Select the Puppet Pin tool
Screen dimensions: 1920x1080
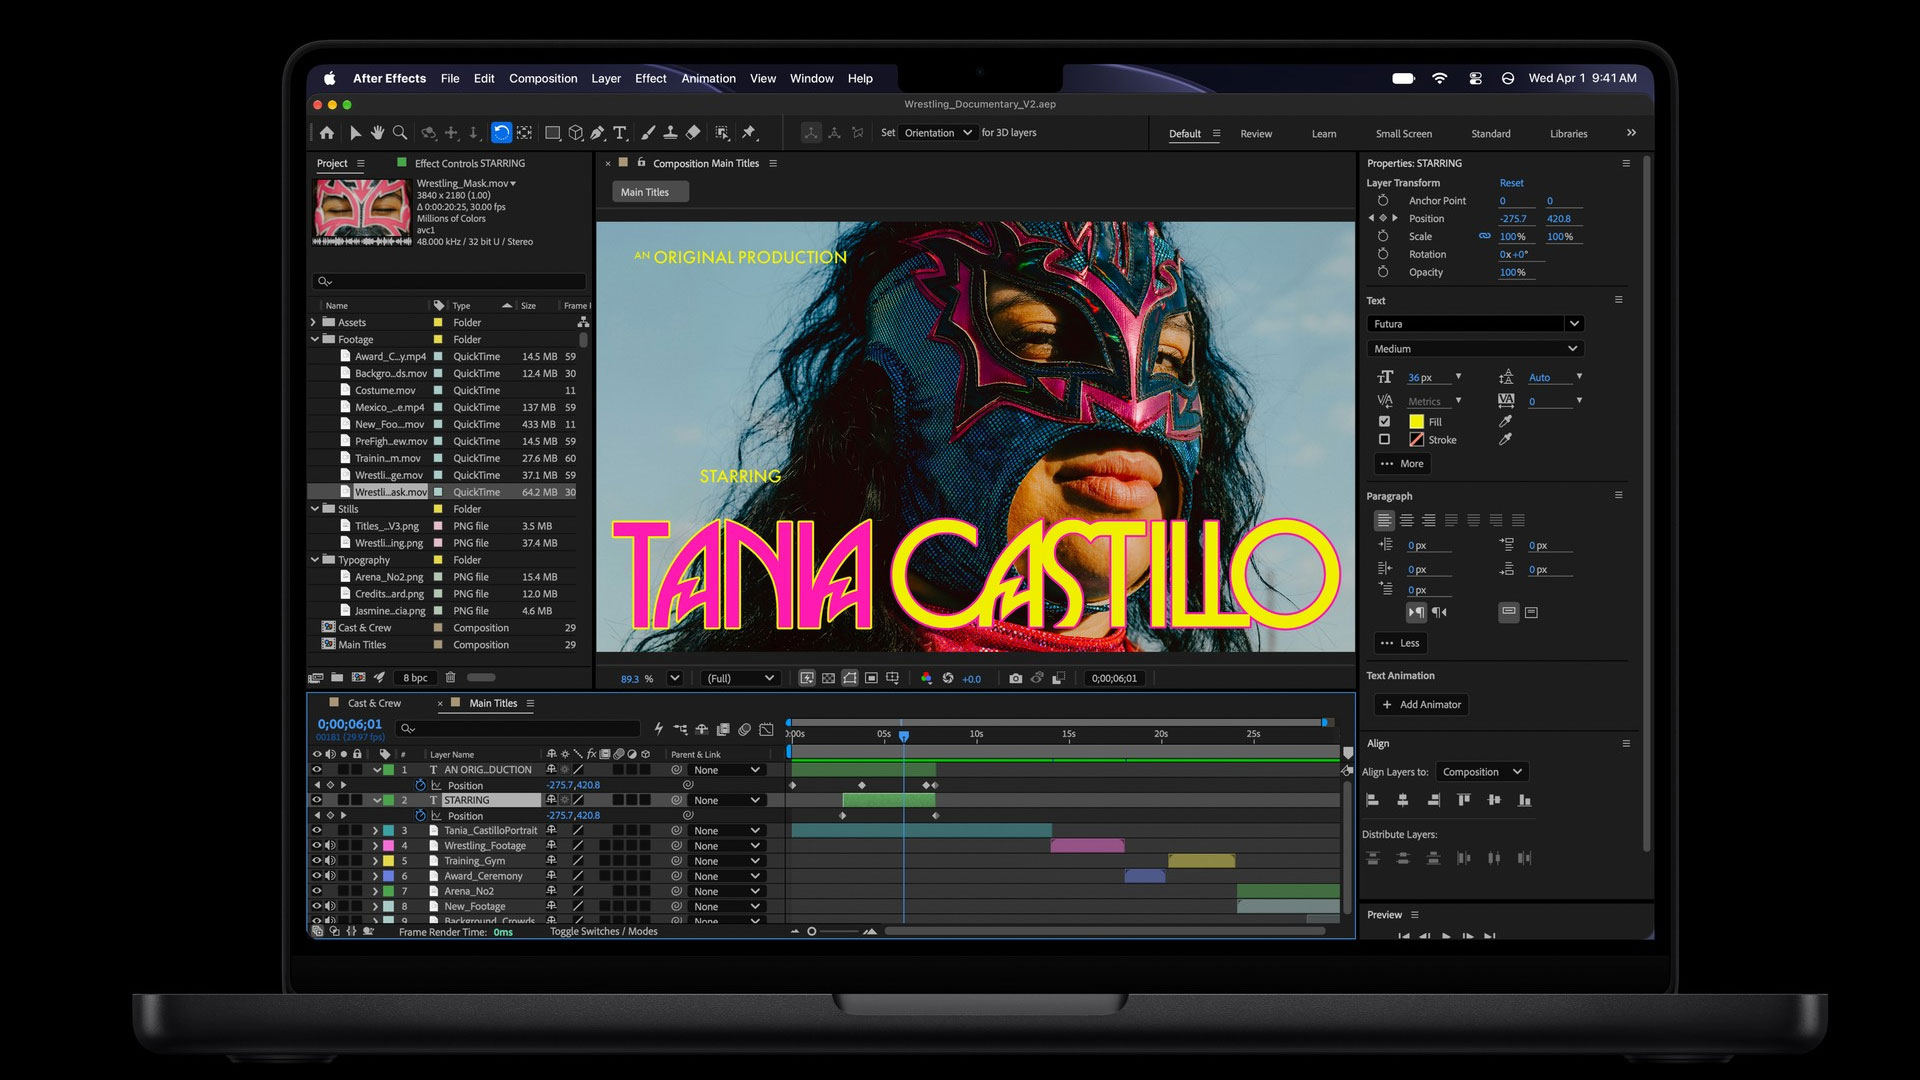pyautogui.click(x=749, y=132)
